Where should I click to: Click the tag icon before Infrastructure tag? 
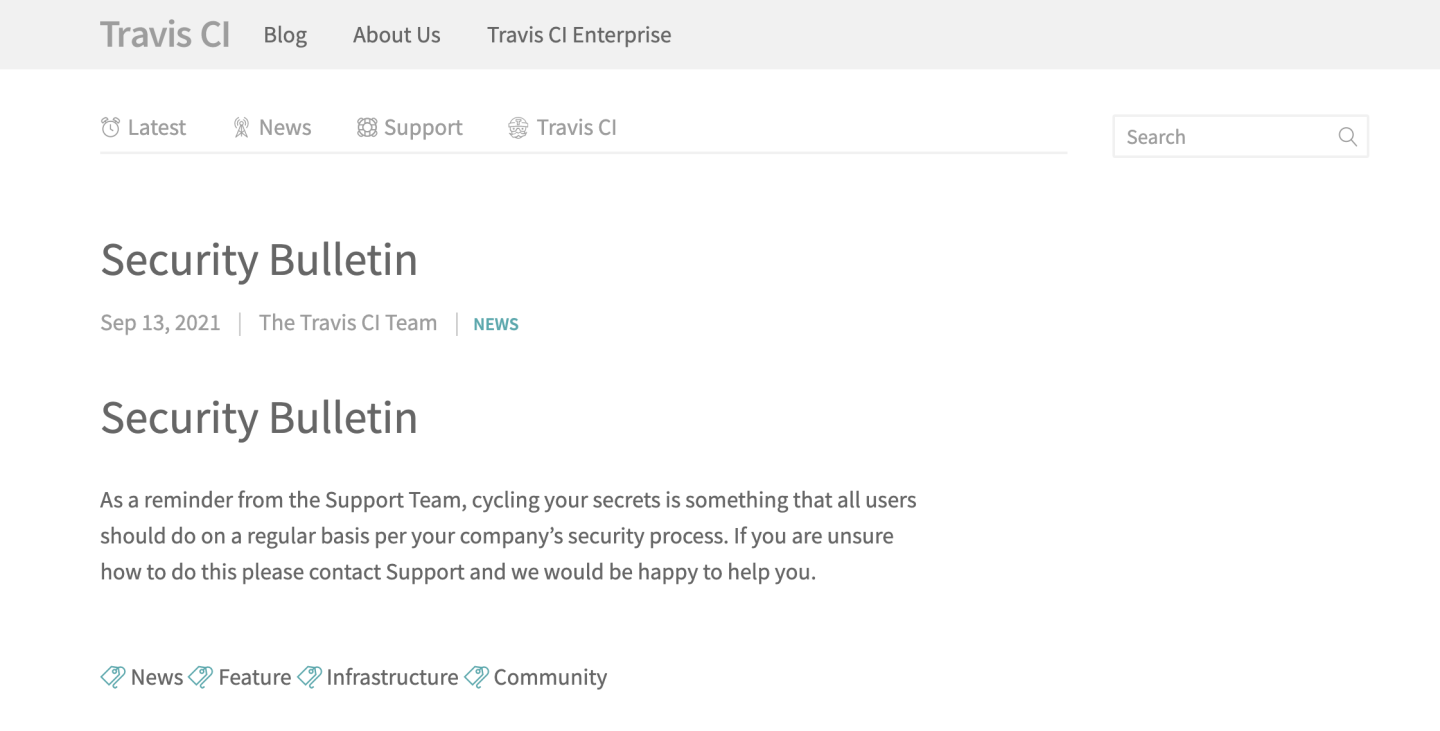pos(309,677)
